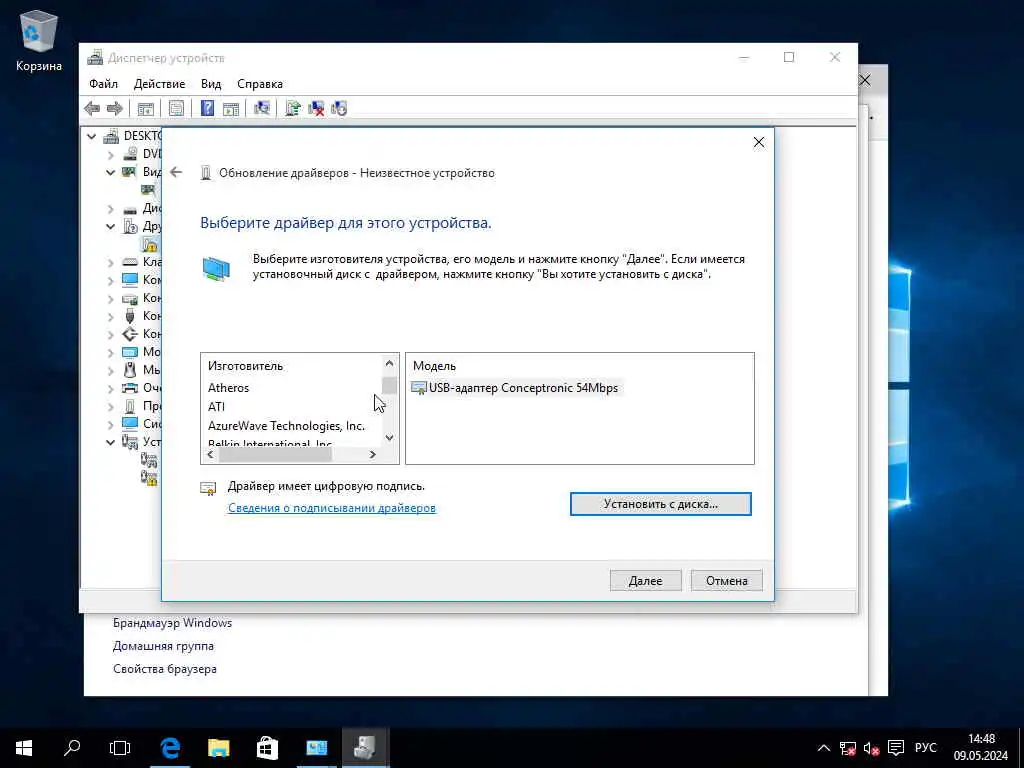Click the uninstall device icon with red X
This screenshot has width=1024, height=768.
coord(316,108)
